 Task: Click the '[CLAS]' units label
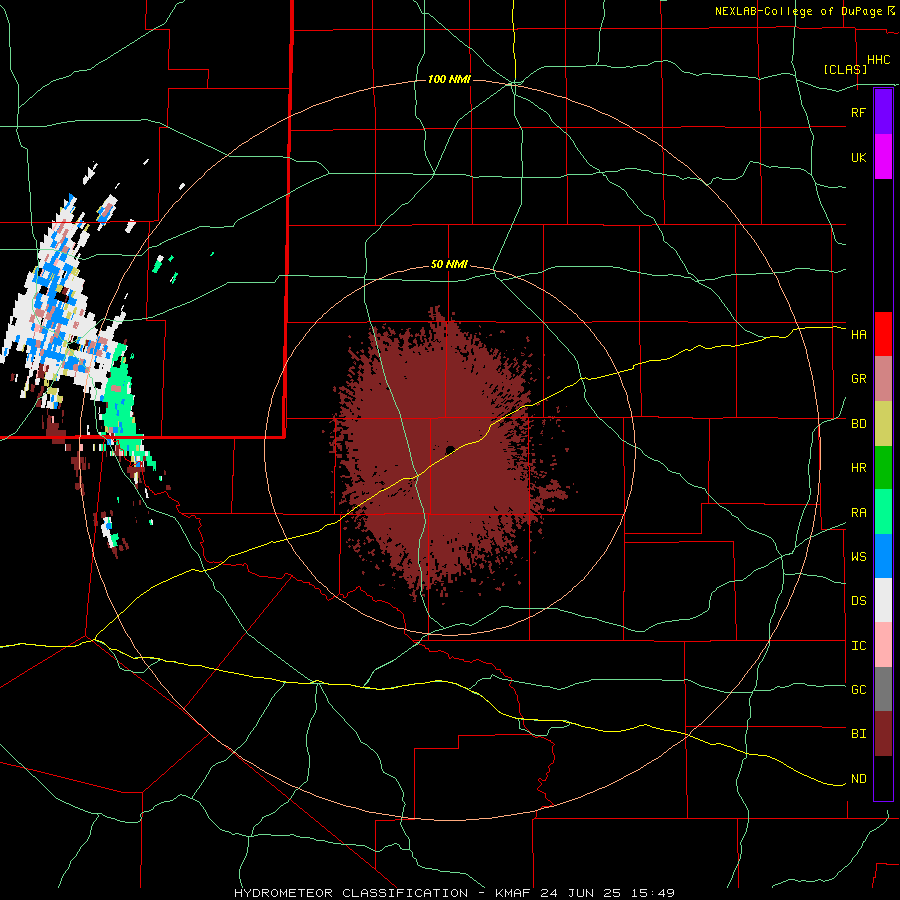coord(845,70)
